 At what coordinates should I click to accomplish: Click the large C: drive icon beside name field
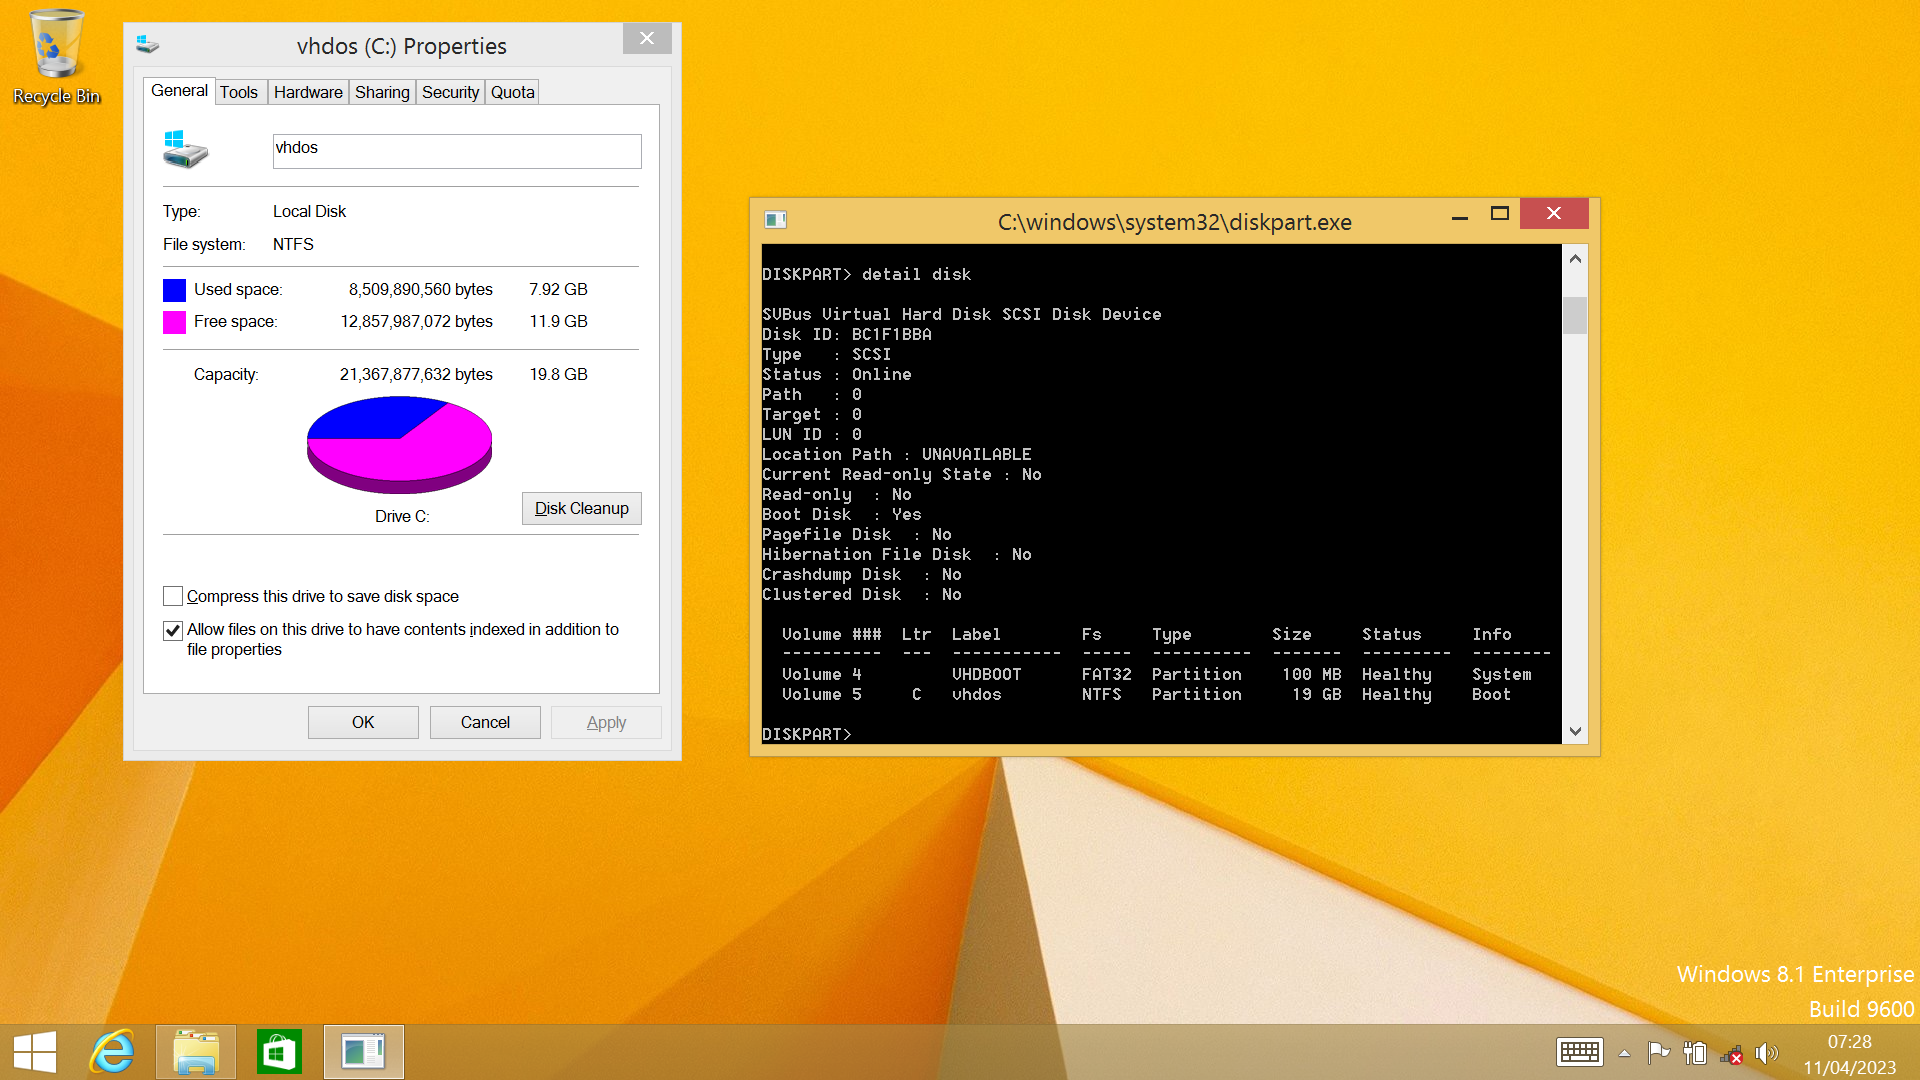coord(185,150)
